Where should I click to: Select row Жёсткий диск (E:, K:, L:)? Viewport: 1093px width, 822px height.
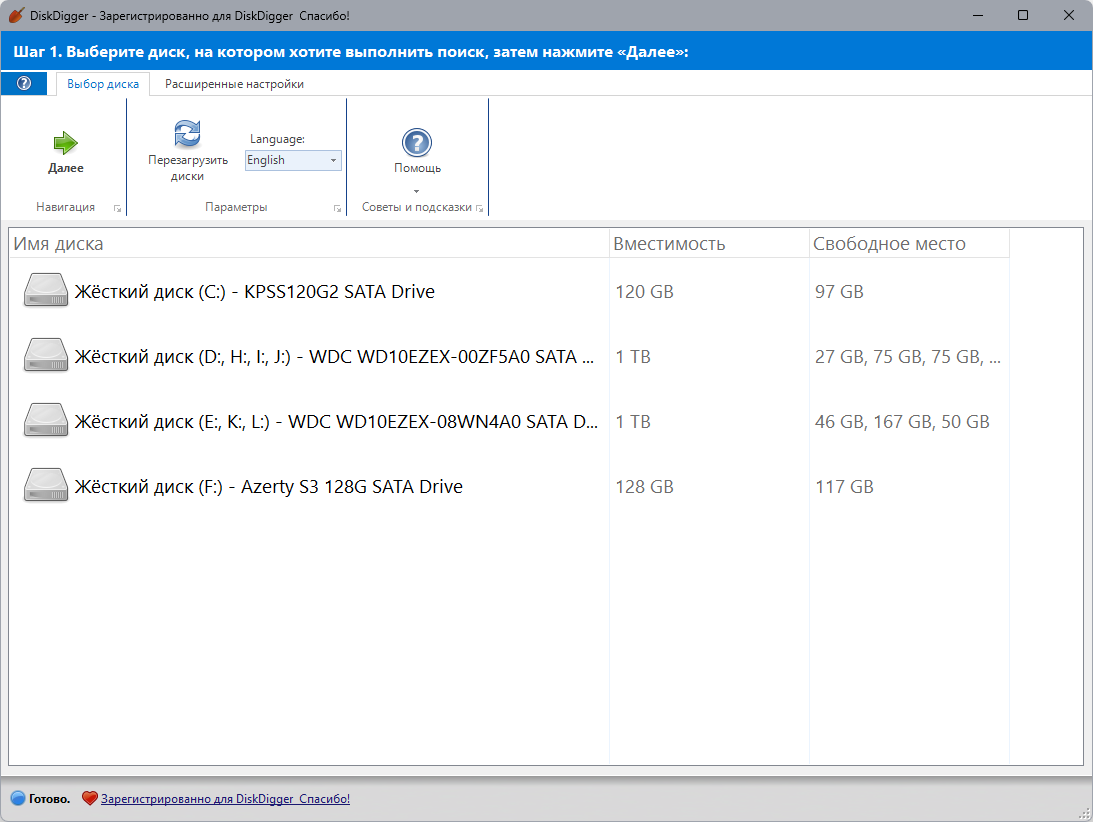pos(510,421)
